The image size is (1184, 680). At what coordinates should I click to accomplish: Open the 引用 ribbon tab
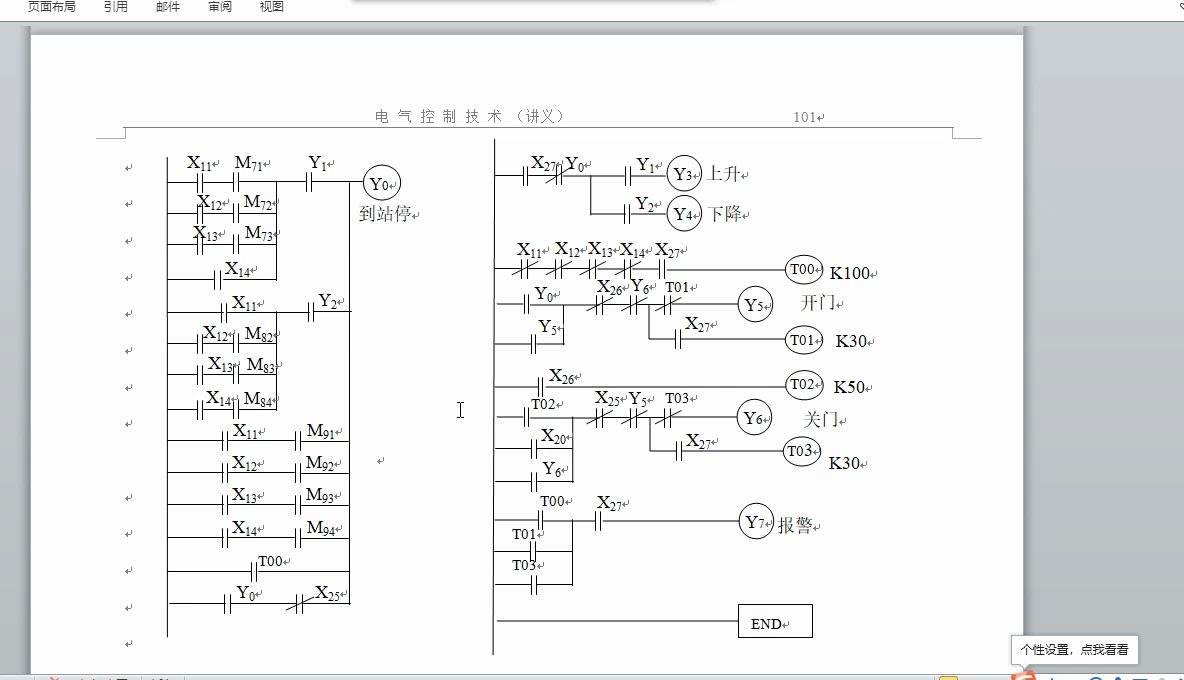[x=115, y=7]
